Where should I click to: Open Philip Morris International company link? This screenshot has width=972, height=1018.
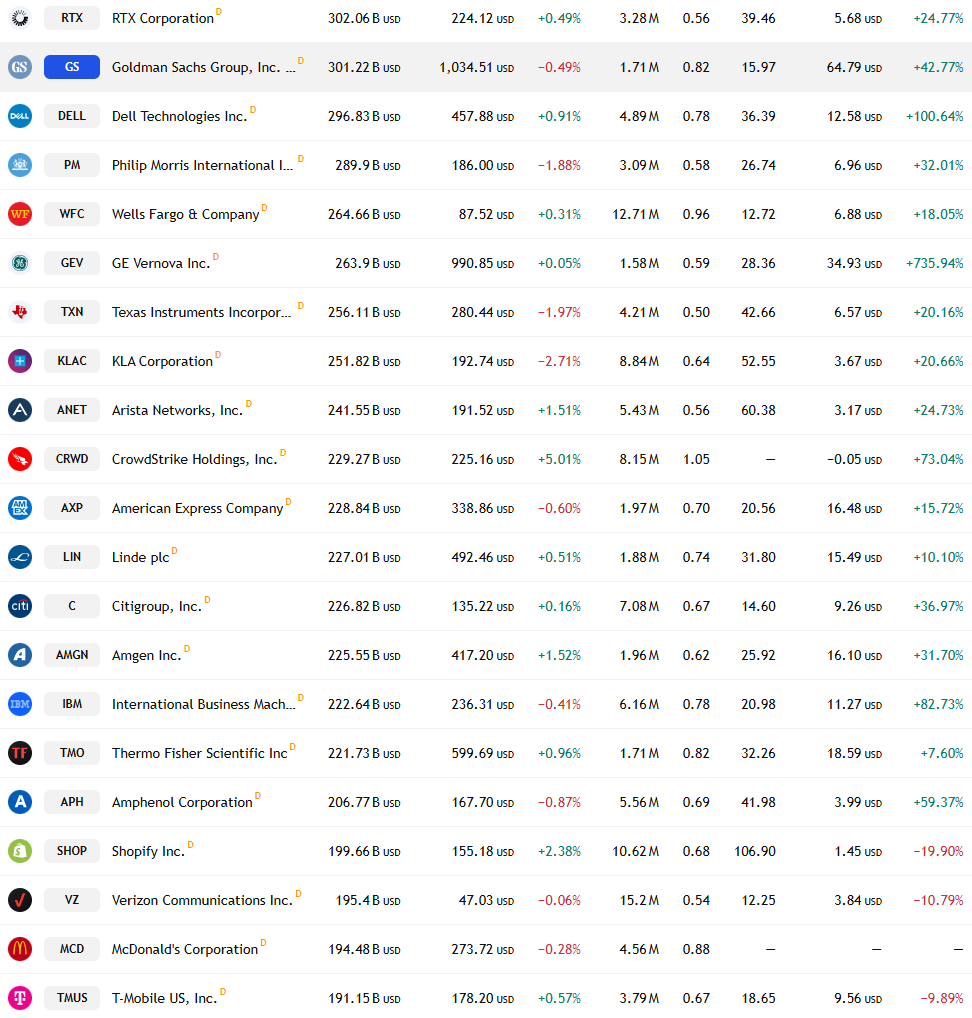click(202, 165)
